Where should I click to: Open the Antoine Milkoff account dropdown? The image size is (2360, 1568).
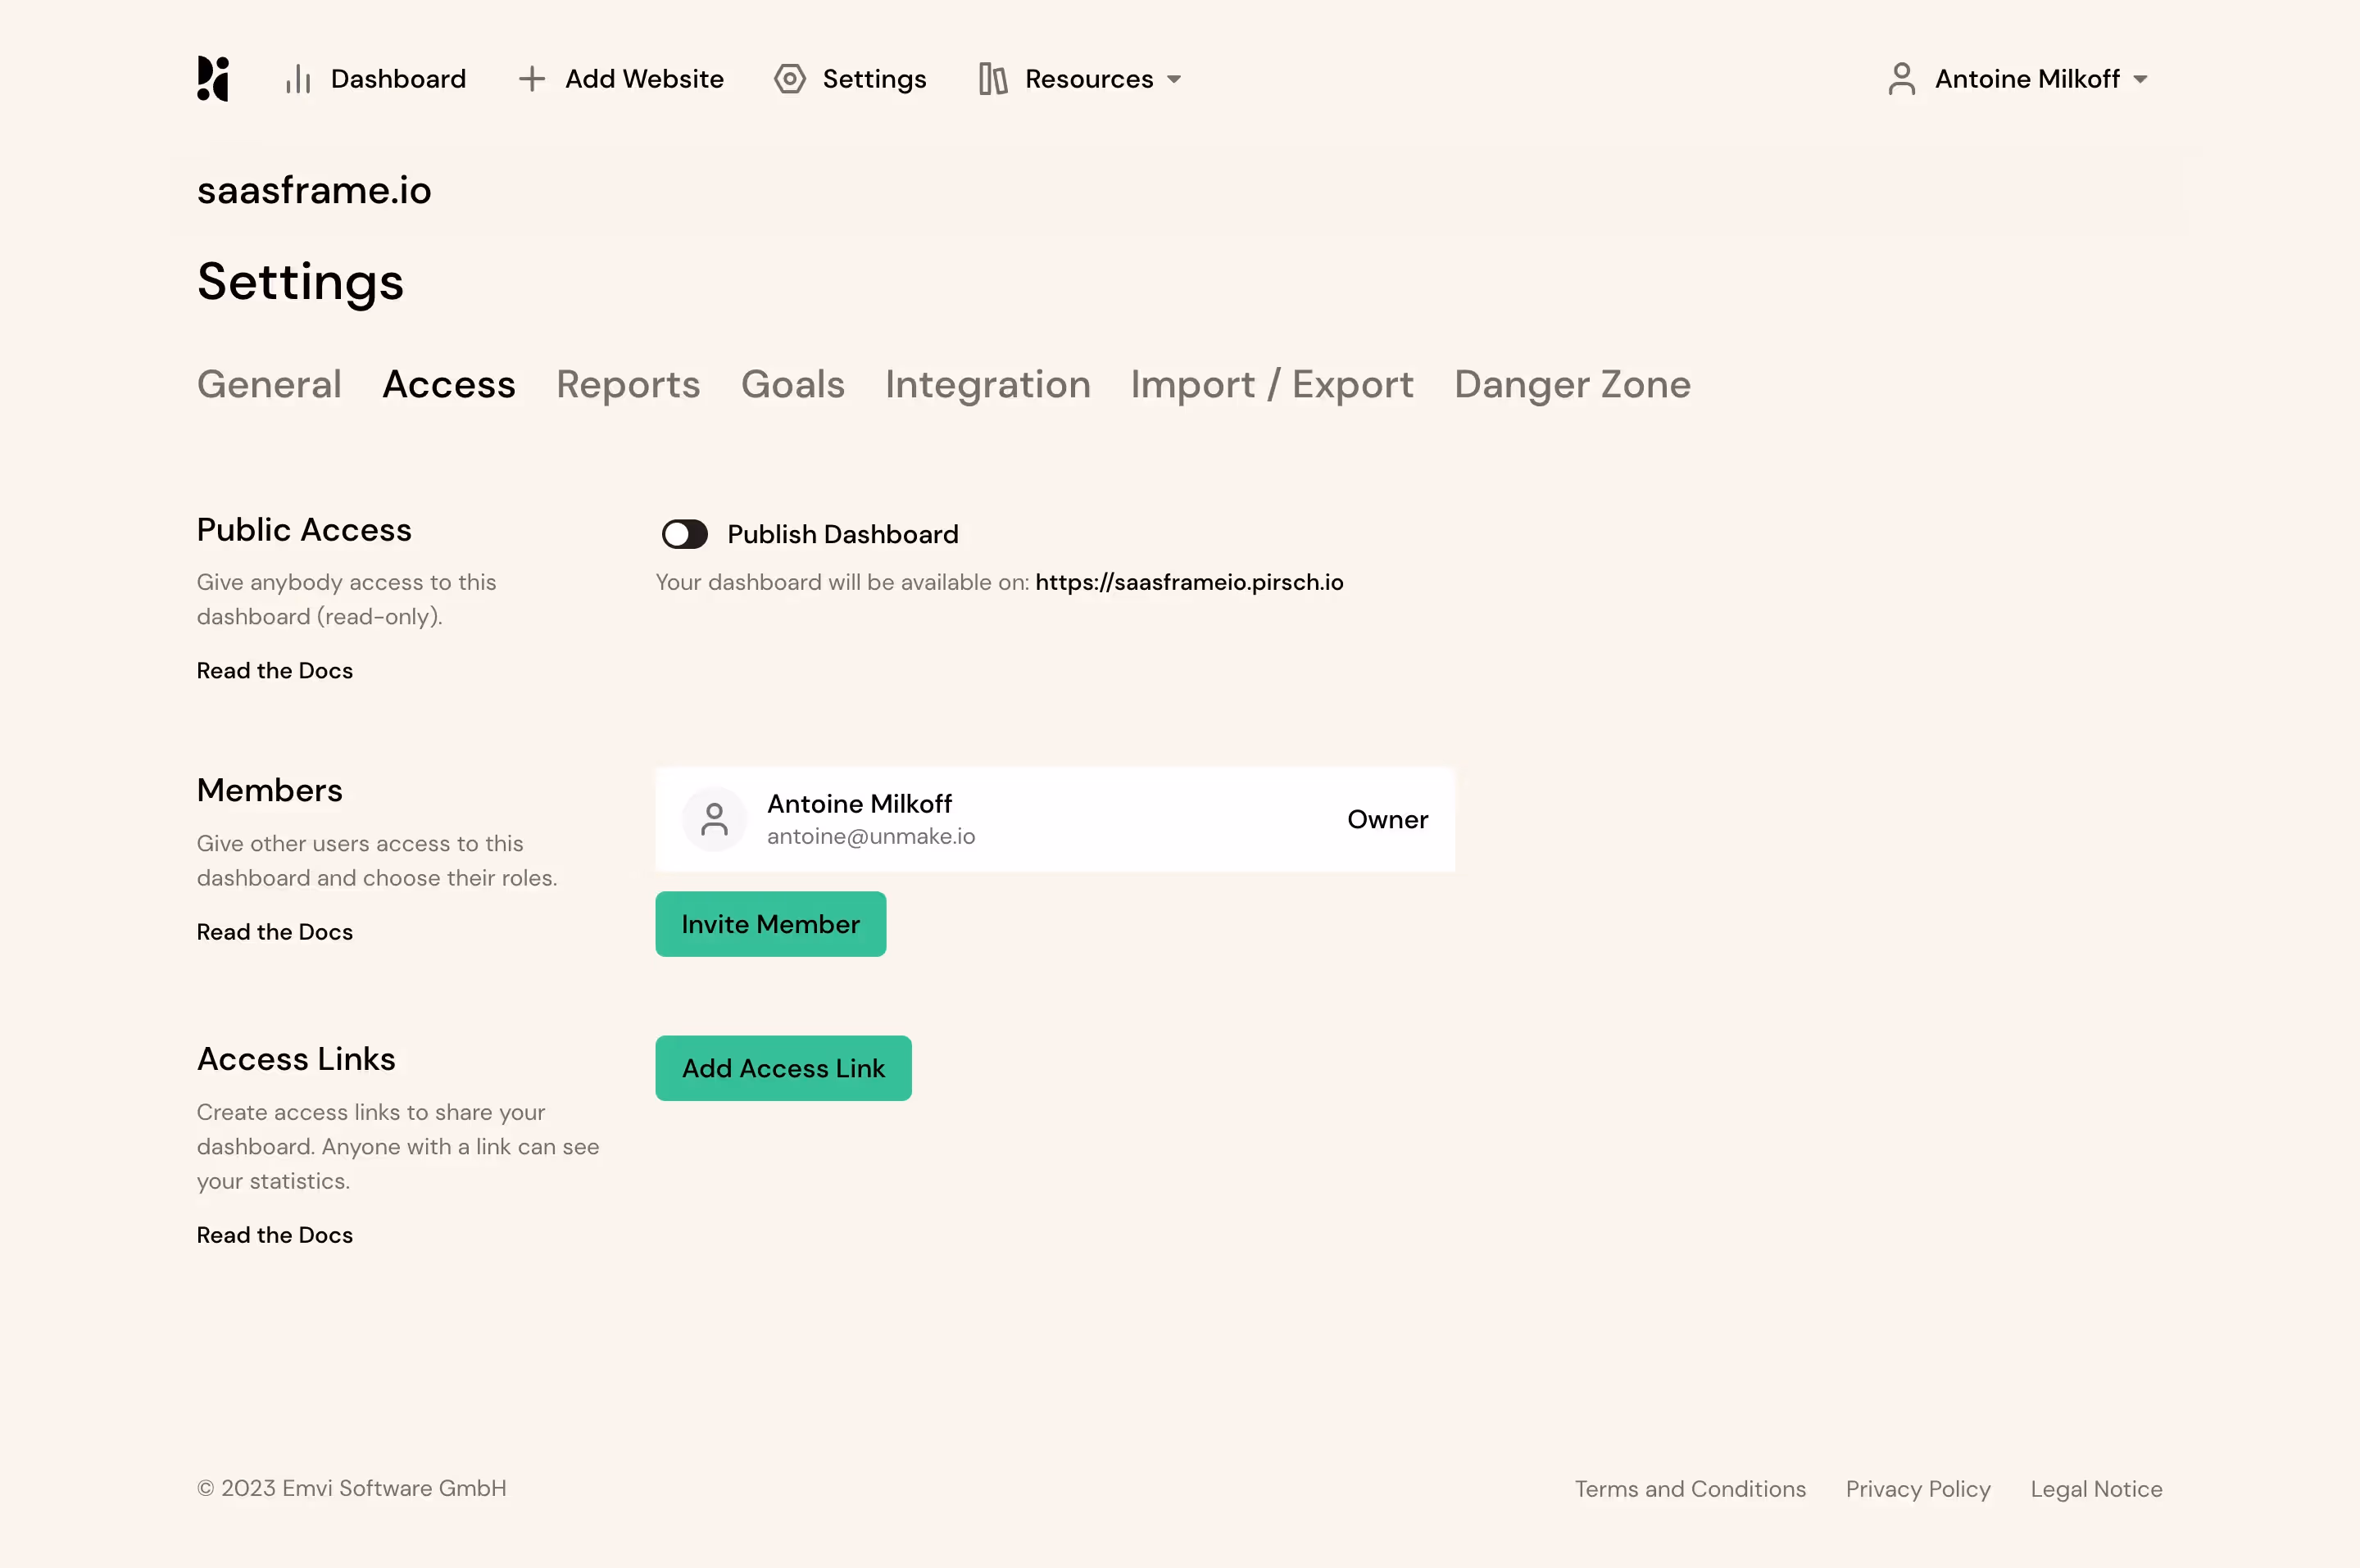tap(2040, 79)
